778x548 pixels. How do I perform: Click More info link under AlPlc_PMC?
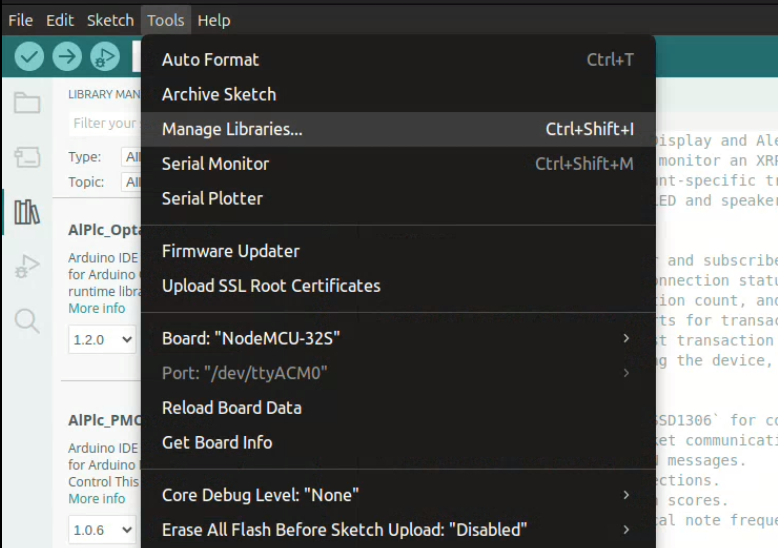tap(97, 498)
